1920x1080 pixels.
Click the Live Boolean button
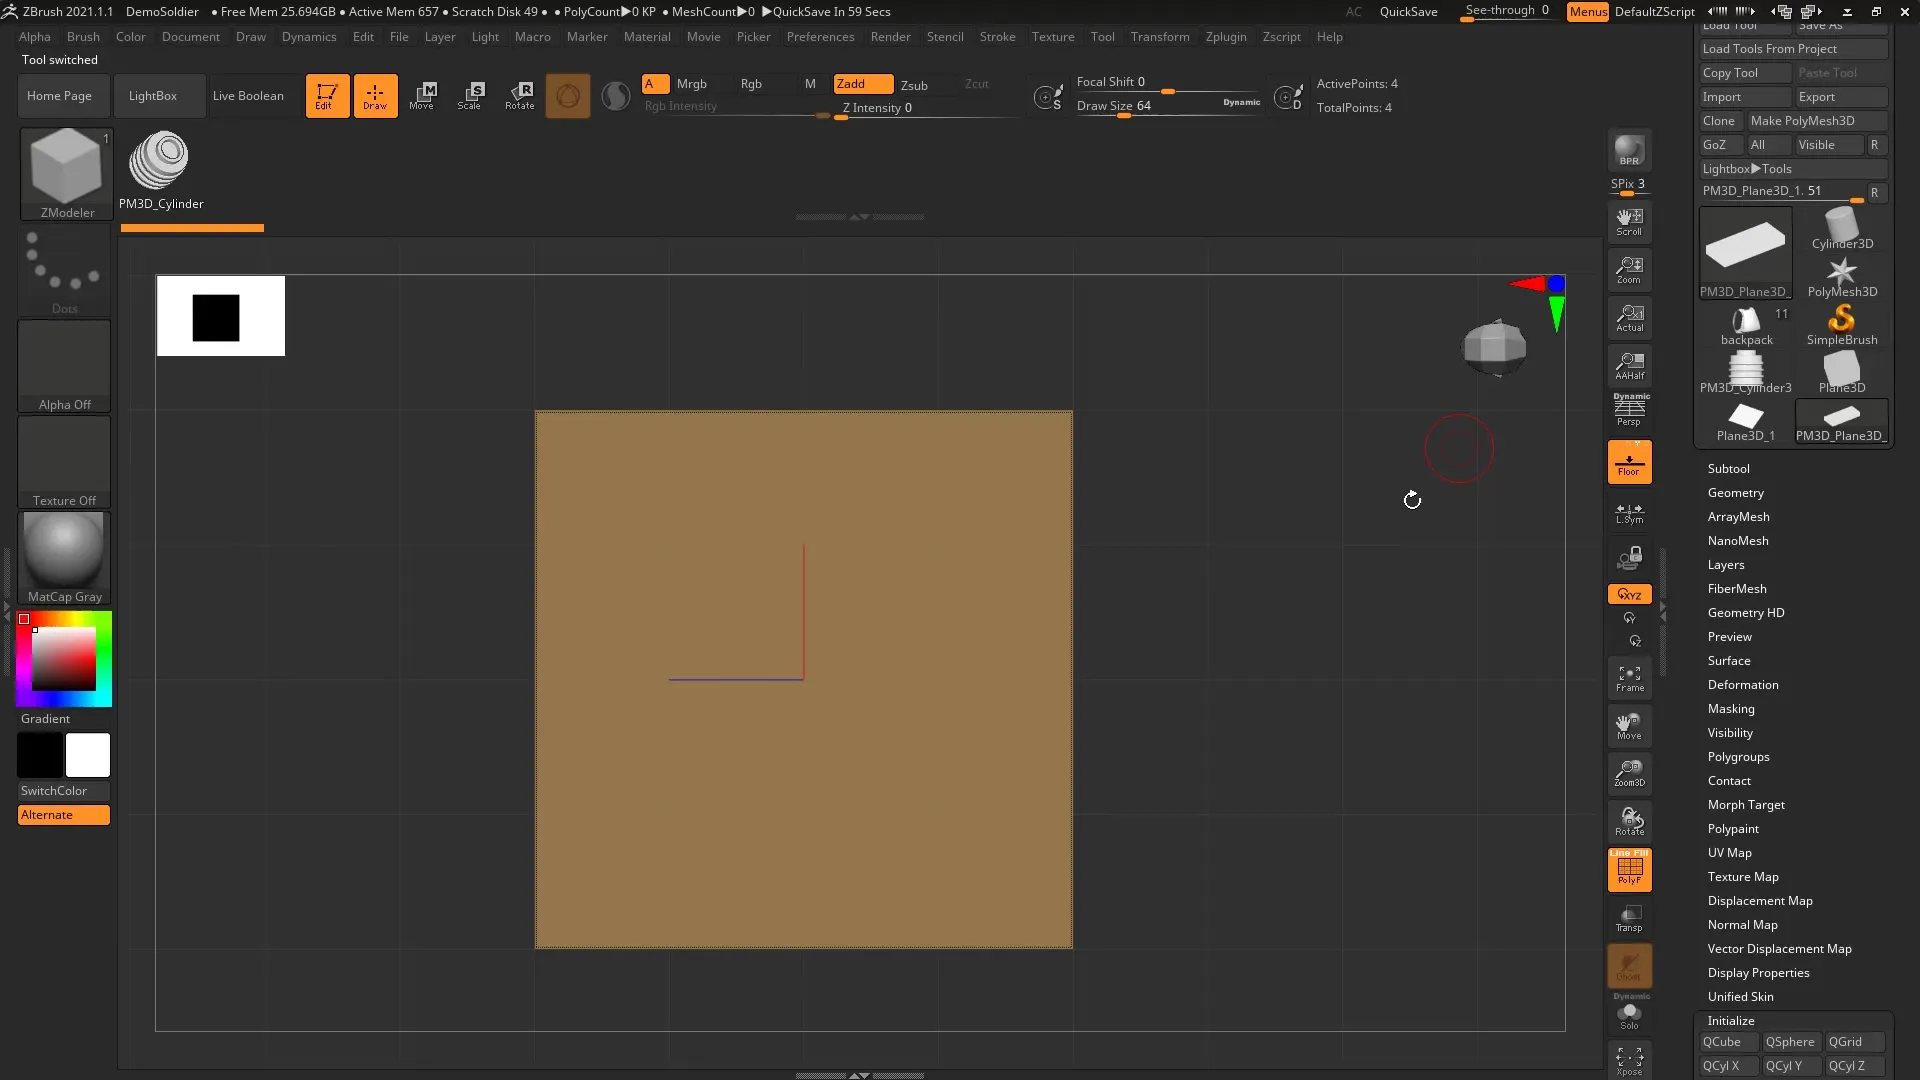(248, 96)
